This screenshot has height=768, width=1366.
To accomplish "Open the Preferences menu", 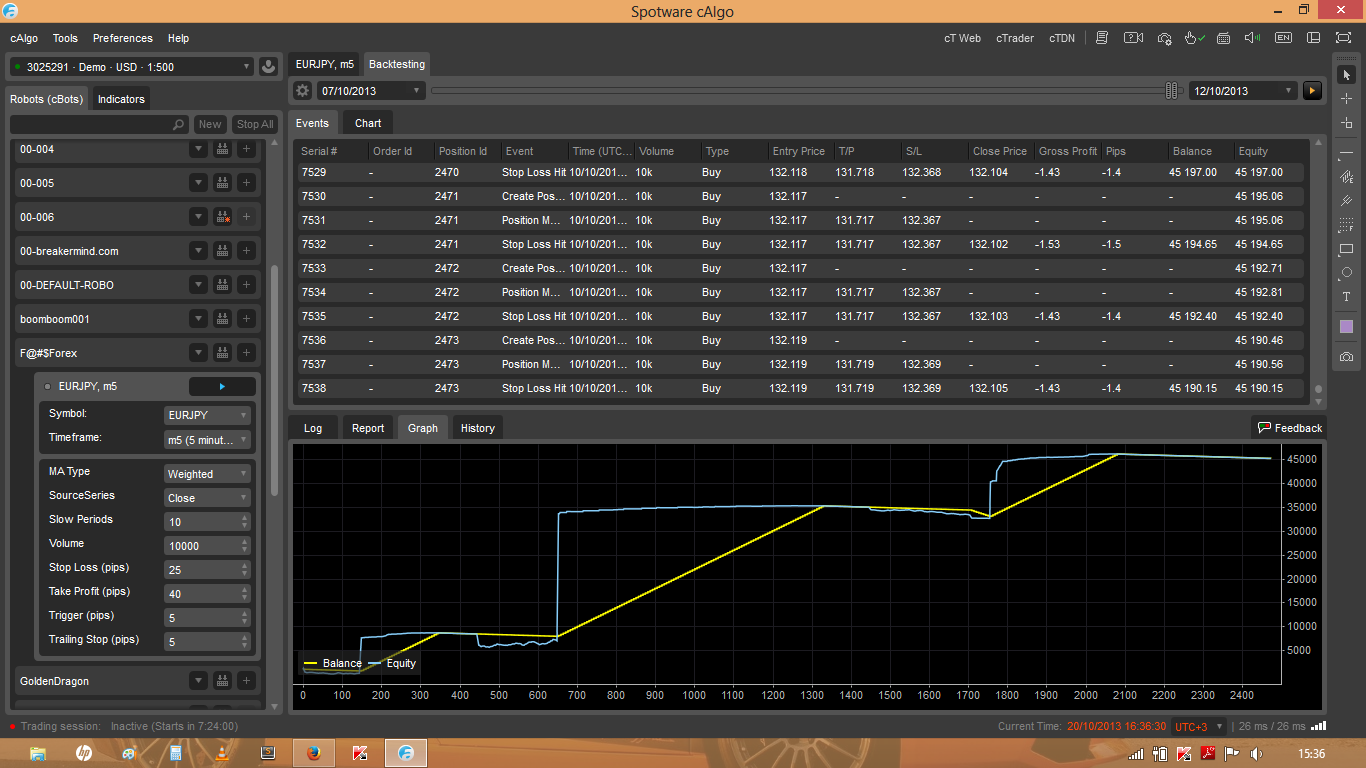I will pyautogui.click(x=123, y=38).
